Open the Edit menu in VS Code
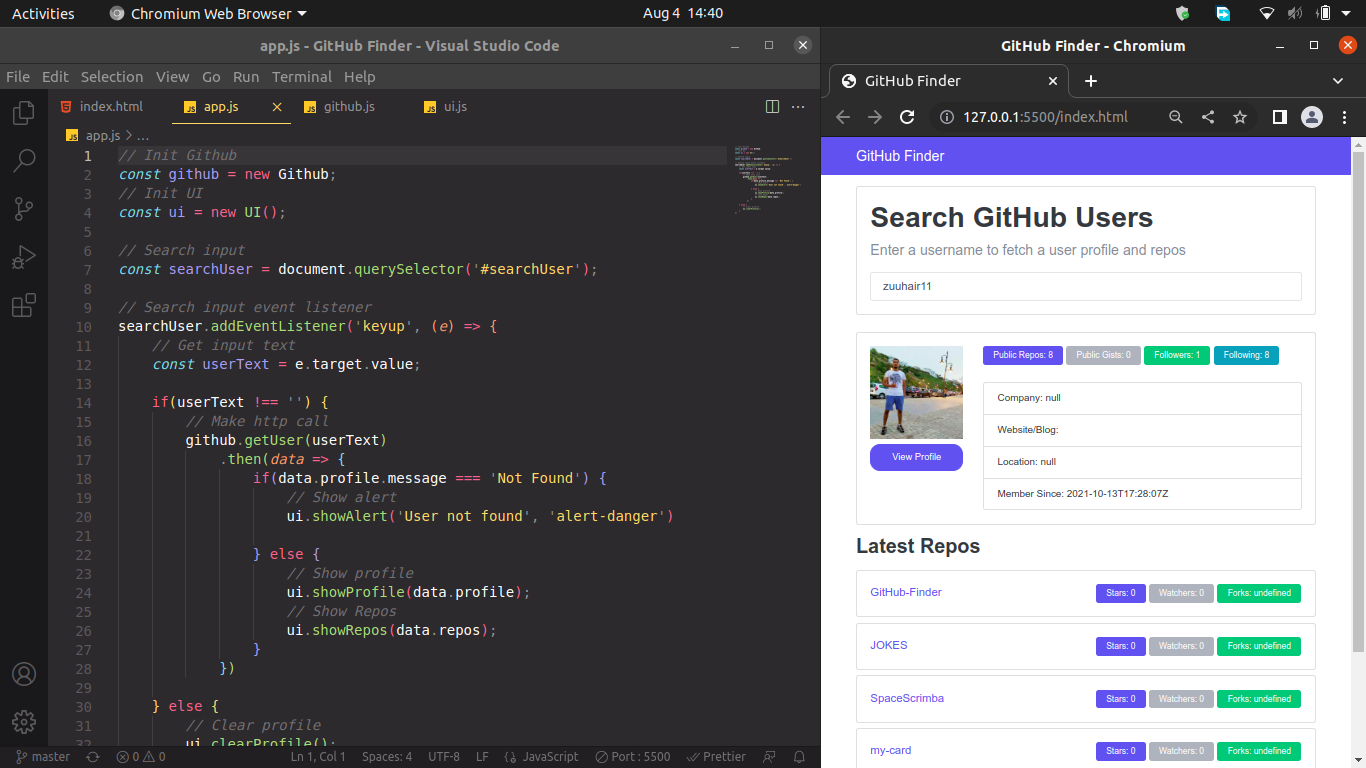 coord(55,77)
